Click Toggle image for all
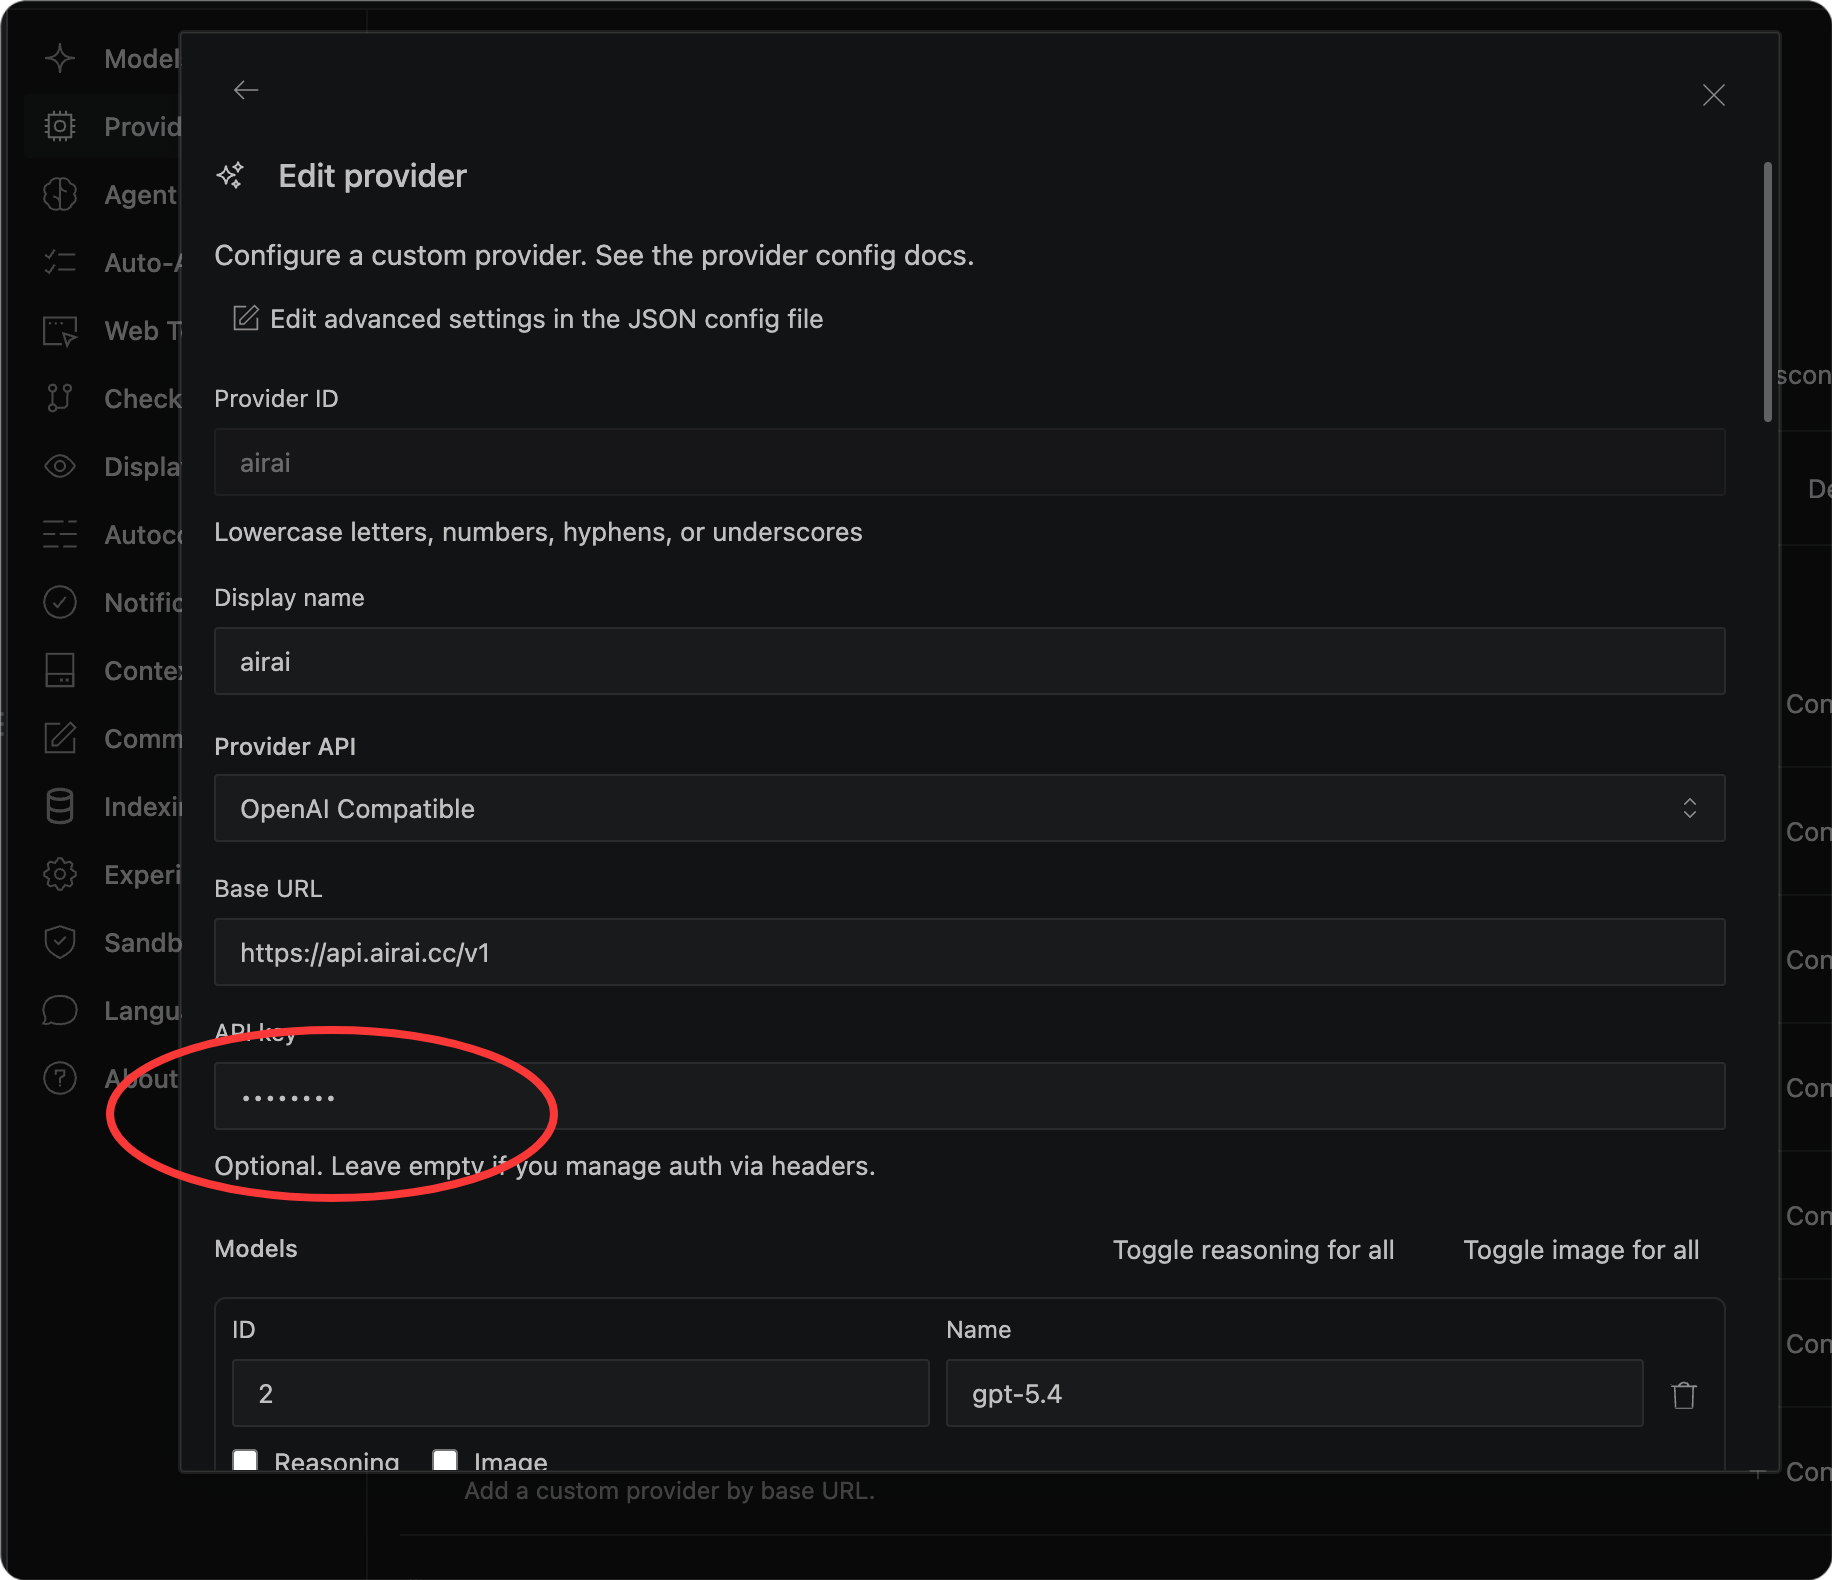 coord(1581,1250)
